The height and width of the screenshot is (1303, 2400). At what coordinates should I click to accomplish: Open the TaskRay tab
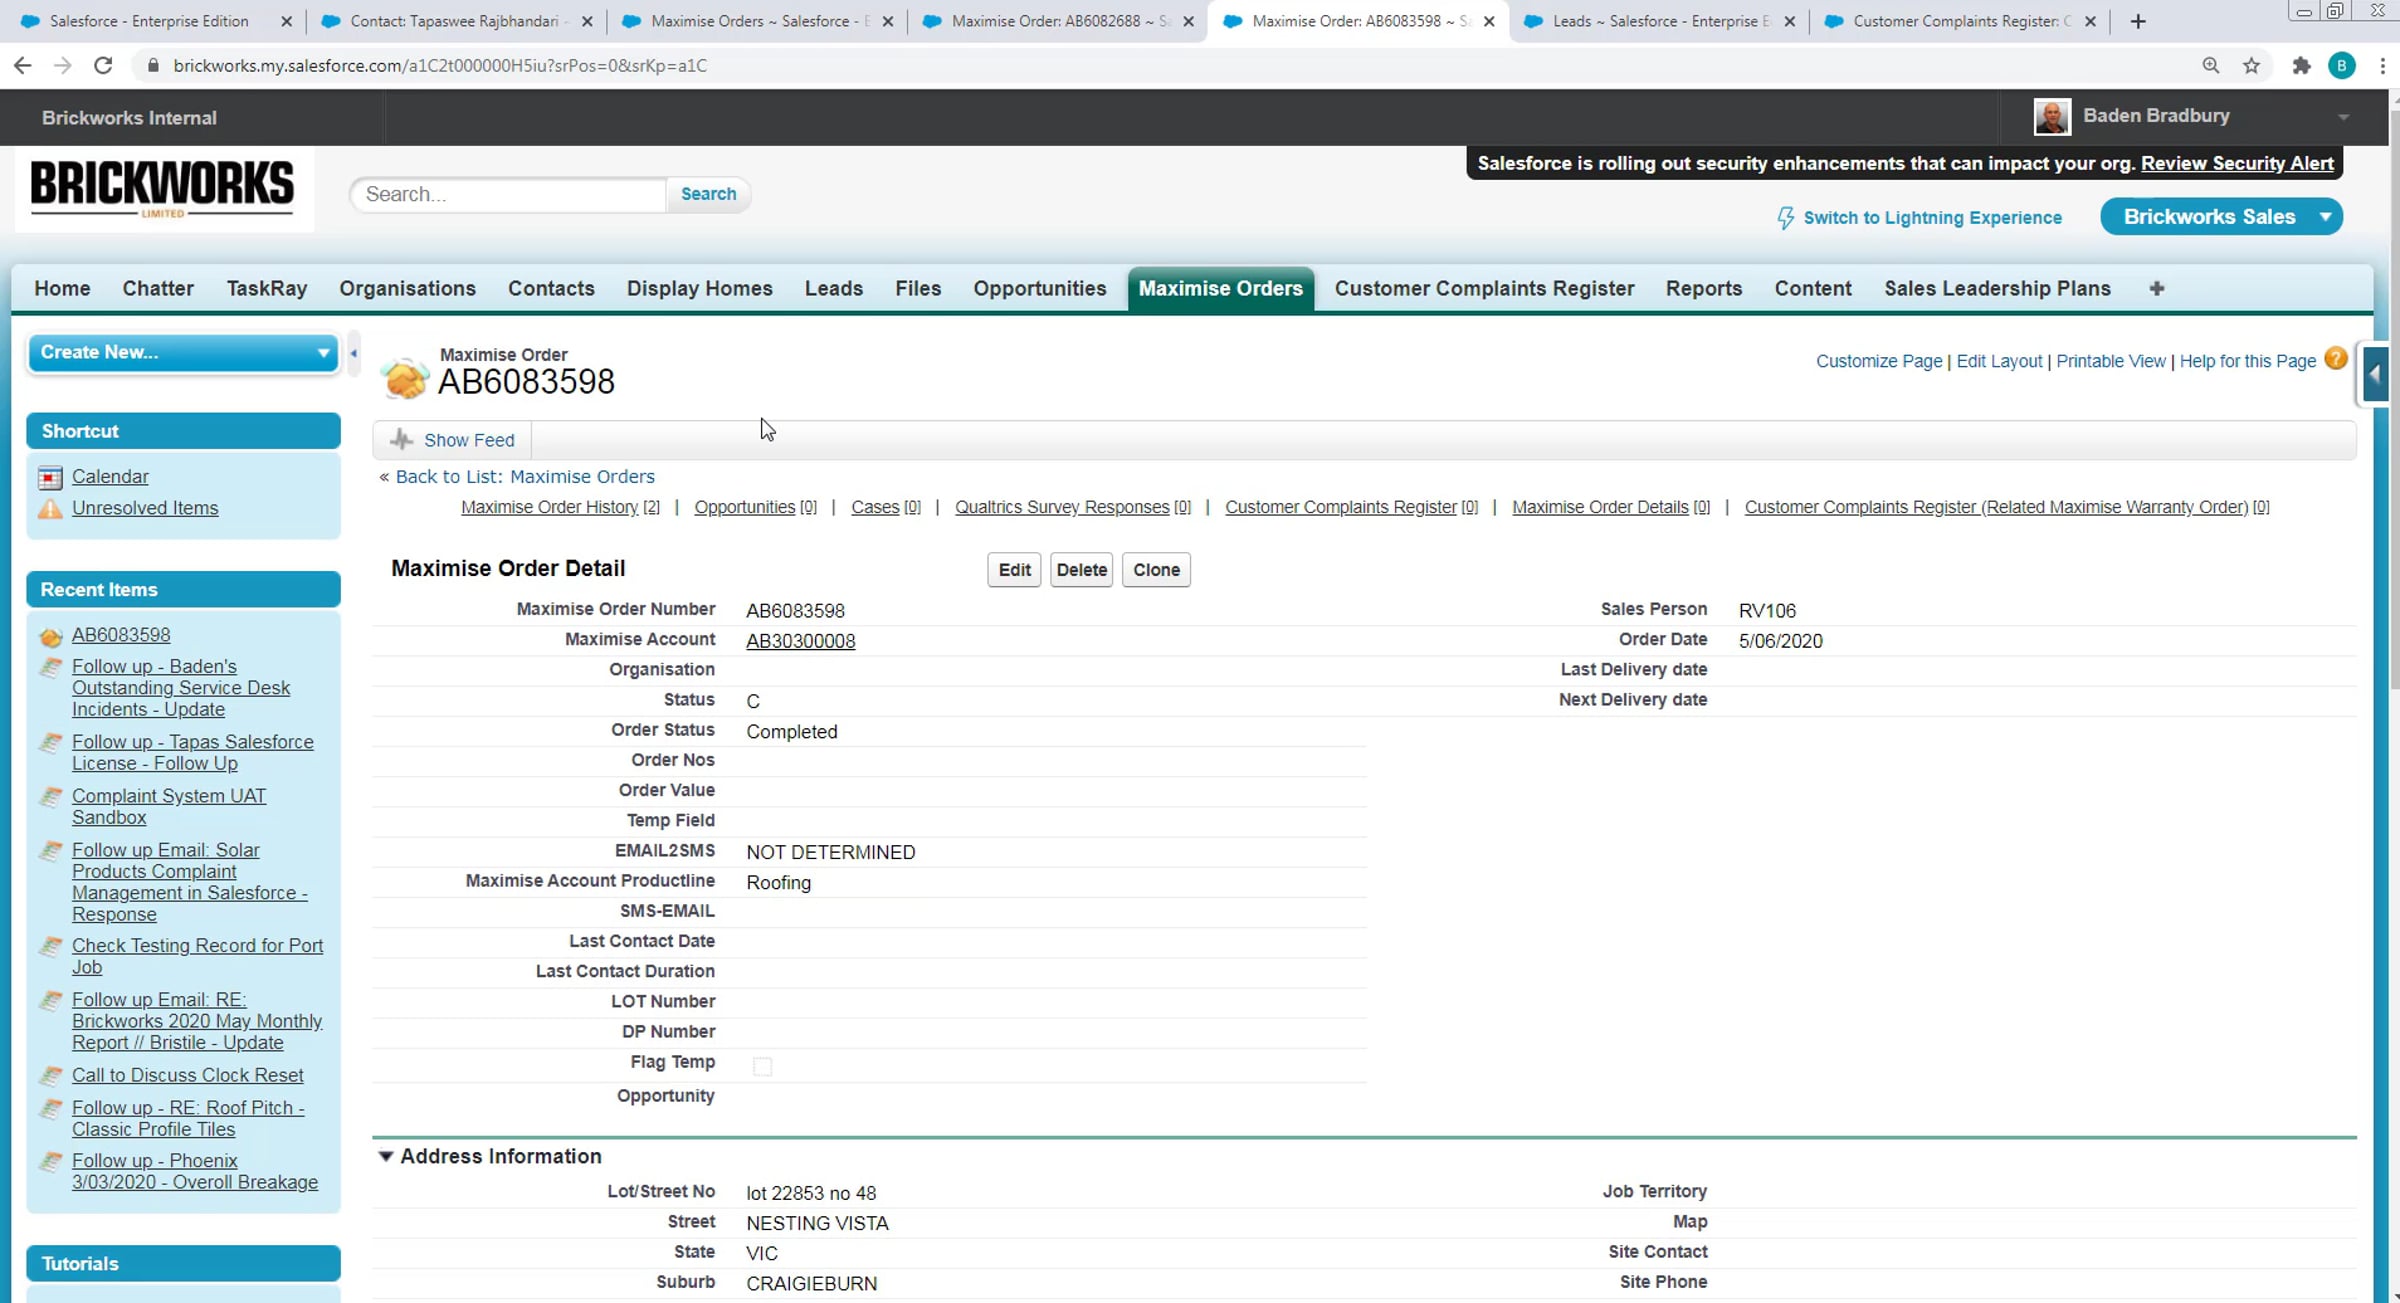point(266,289)
